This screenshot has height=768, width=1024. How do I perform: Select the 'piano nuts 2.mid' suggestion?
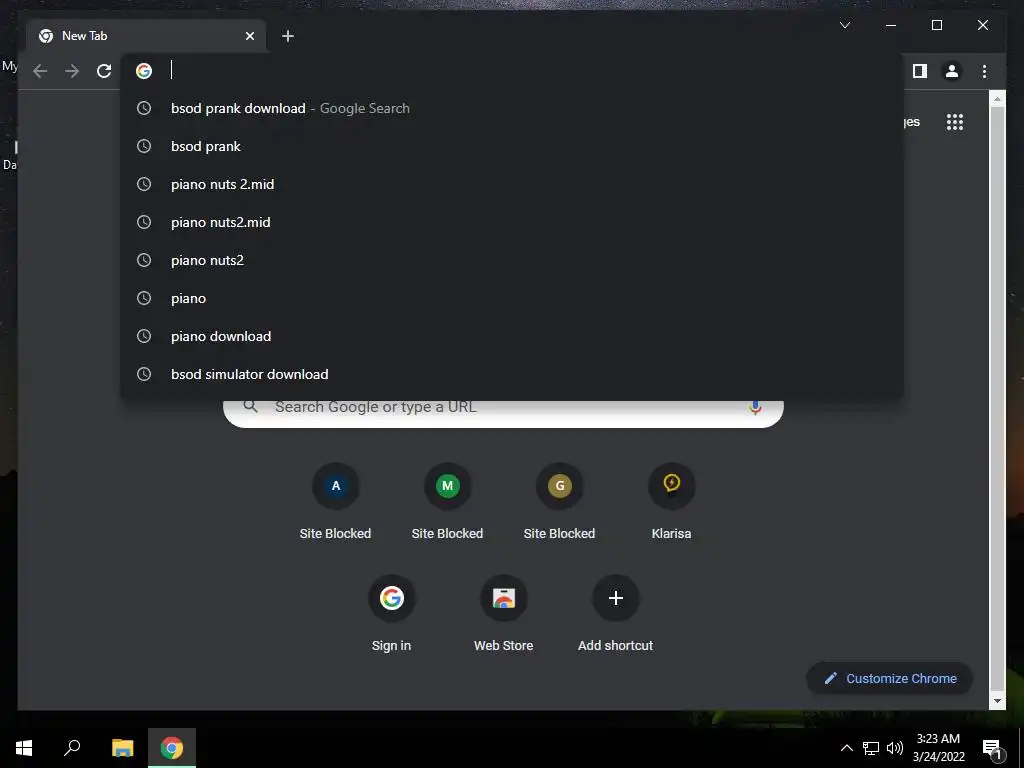click(x=513, y=184)
